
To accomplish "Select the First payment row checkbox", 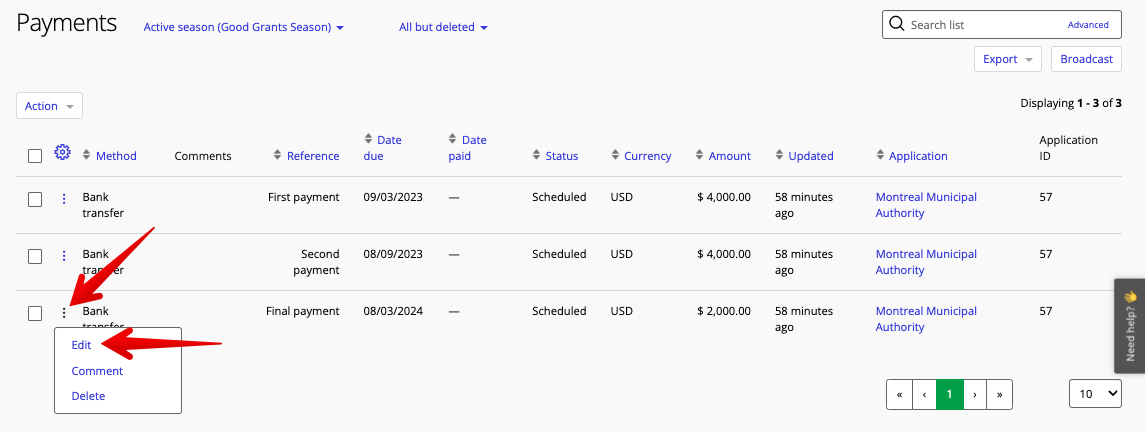I will [35, 199].
